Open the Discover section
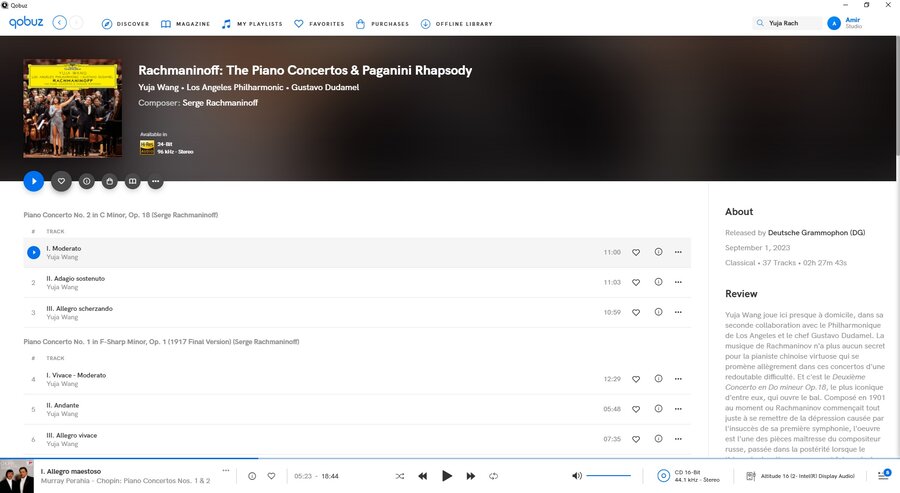This screenshot has height=493, width=900. coord(125,24)
